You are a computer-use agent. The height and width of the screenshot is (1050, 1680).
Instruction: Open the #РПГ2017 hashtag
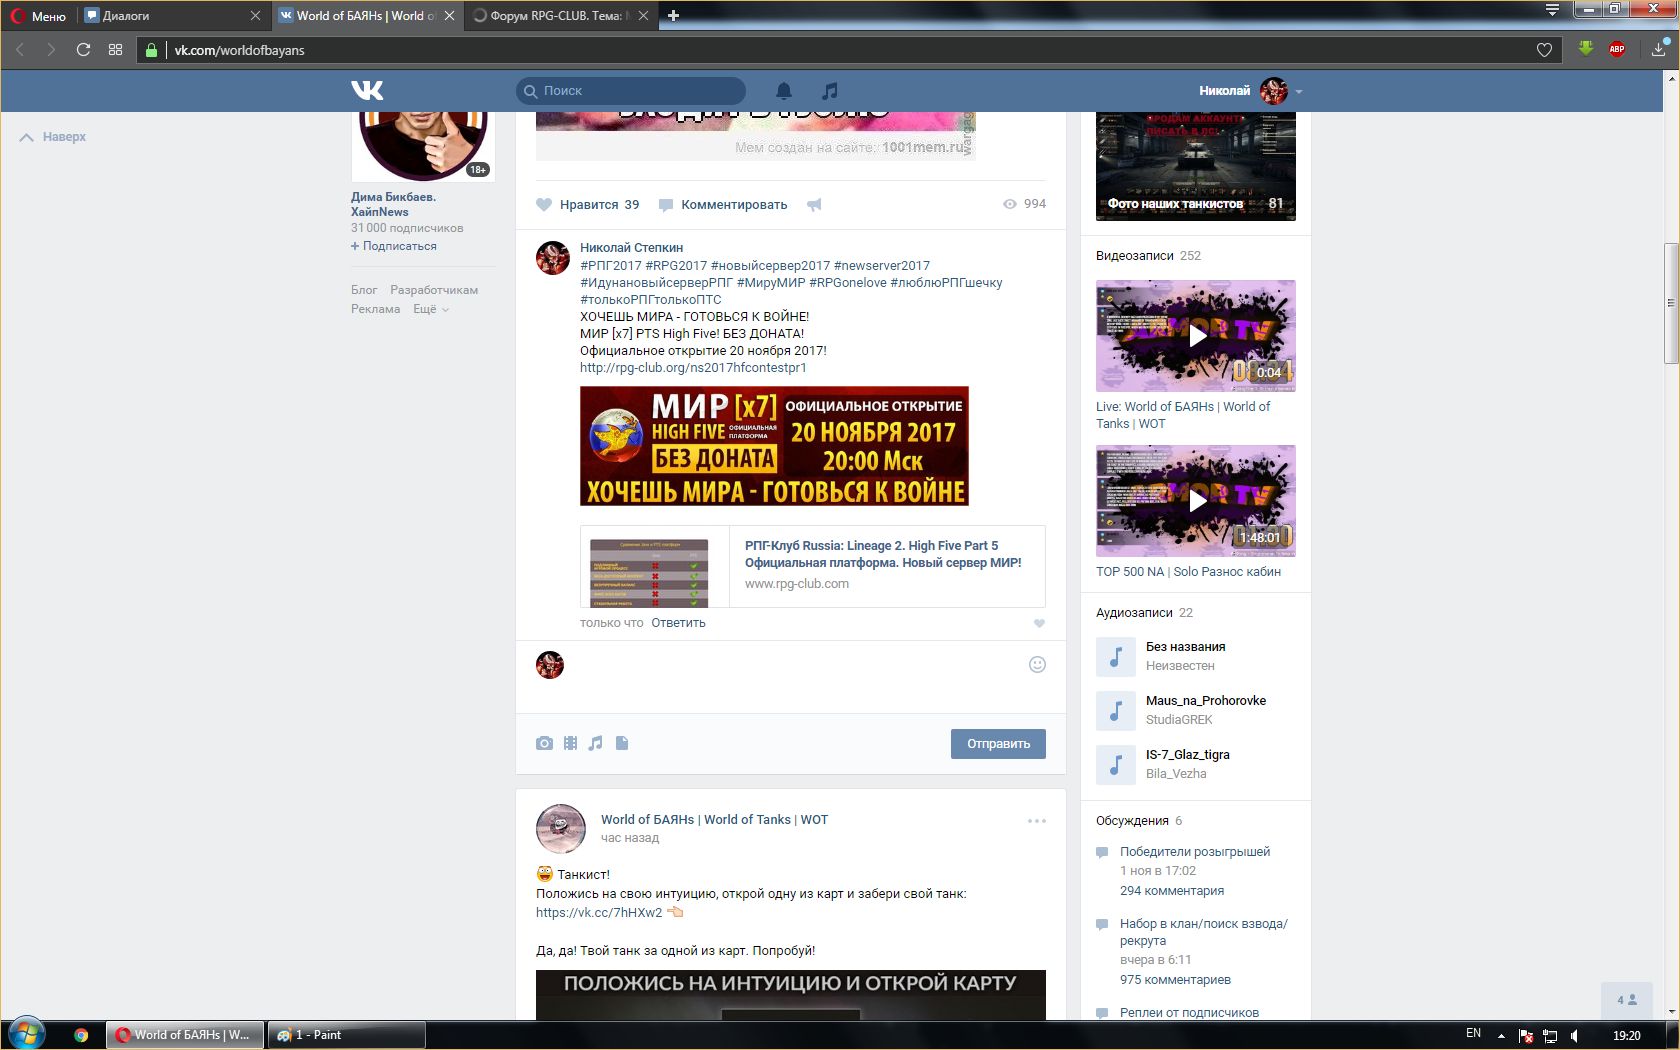point(611,265)
